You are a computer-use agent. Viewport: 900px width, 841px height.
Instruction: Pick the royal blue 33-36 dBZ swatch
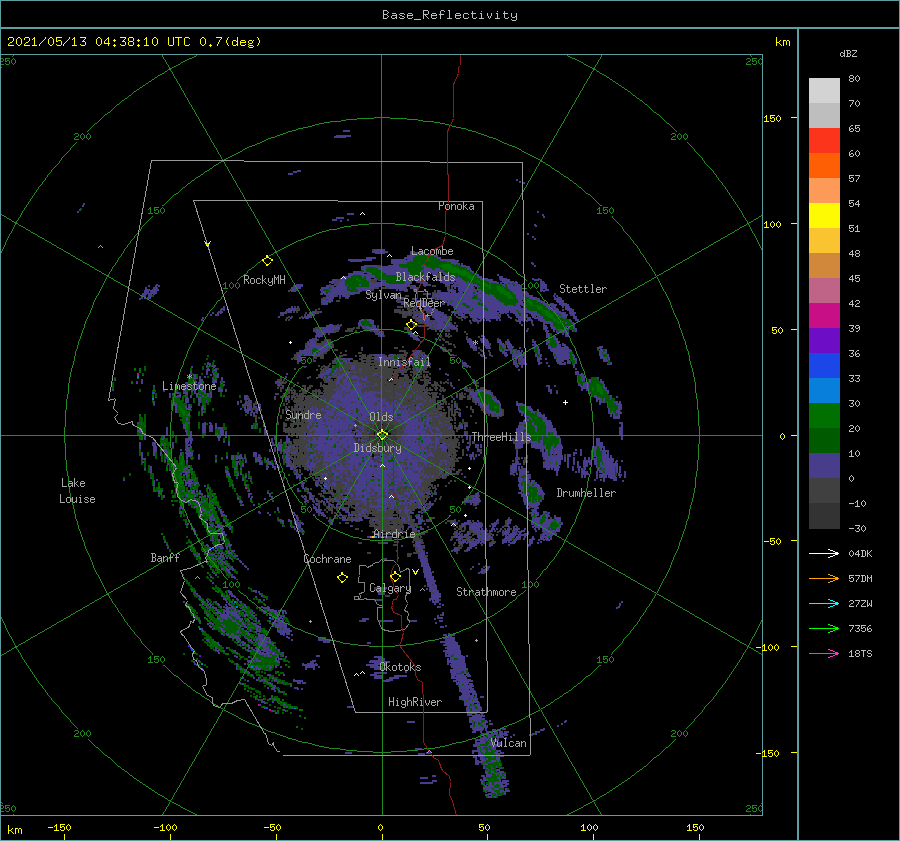click(824, 366)
